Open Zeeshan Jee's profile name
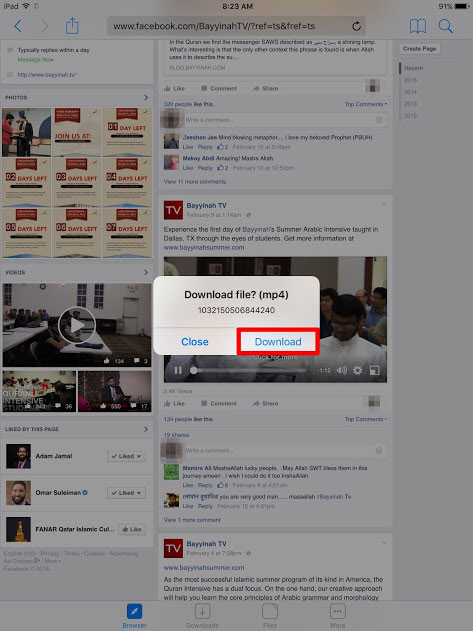Viewport: 473px width, 631px height. [x=200, y=137]
